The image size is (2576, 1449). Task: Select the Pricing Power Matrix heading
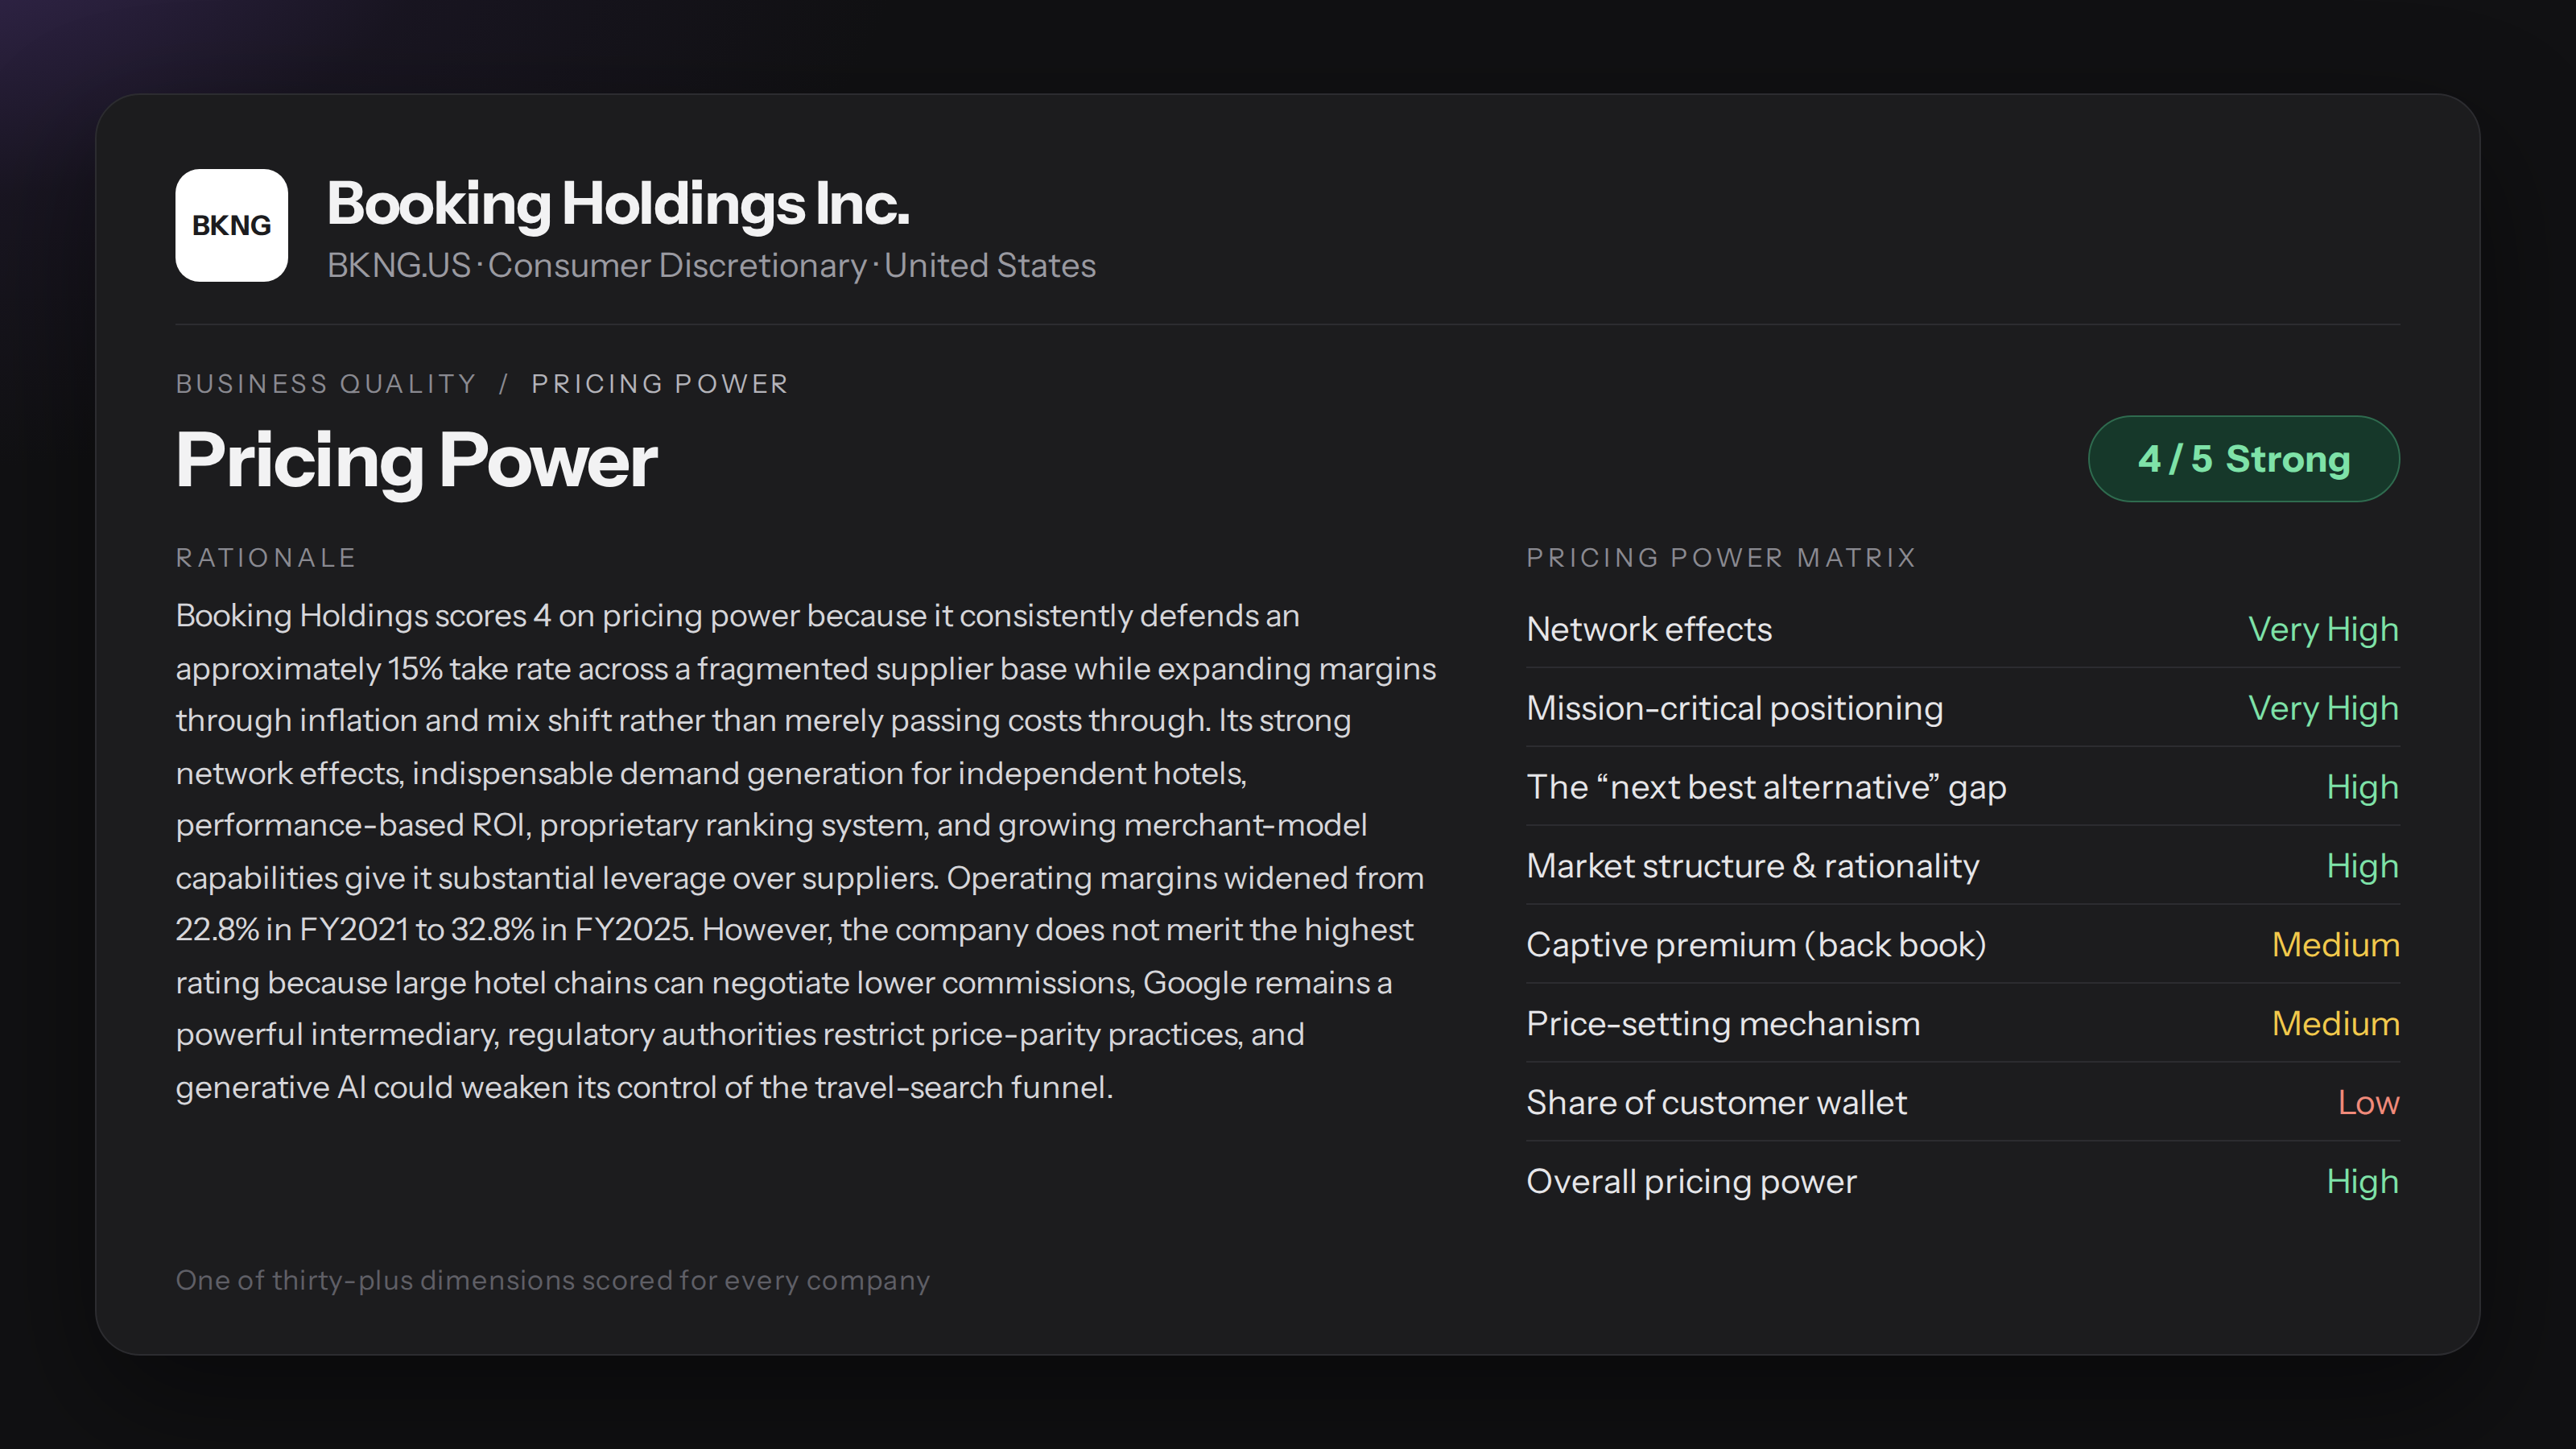click(x=1721, y=558)
